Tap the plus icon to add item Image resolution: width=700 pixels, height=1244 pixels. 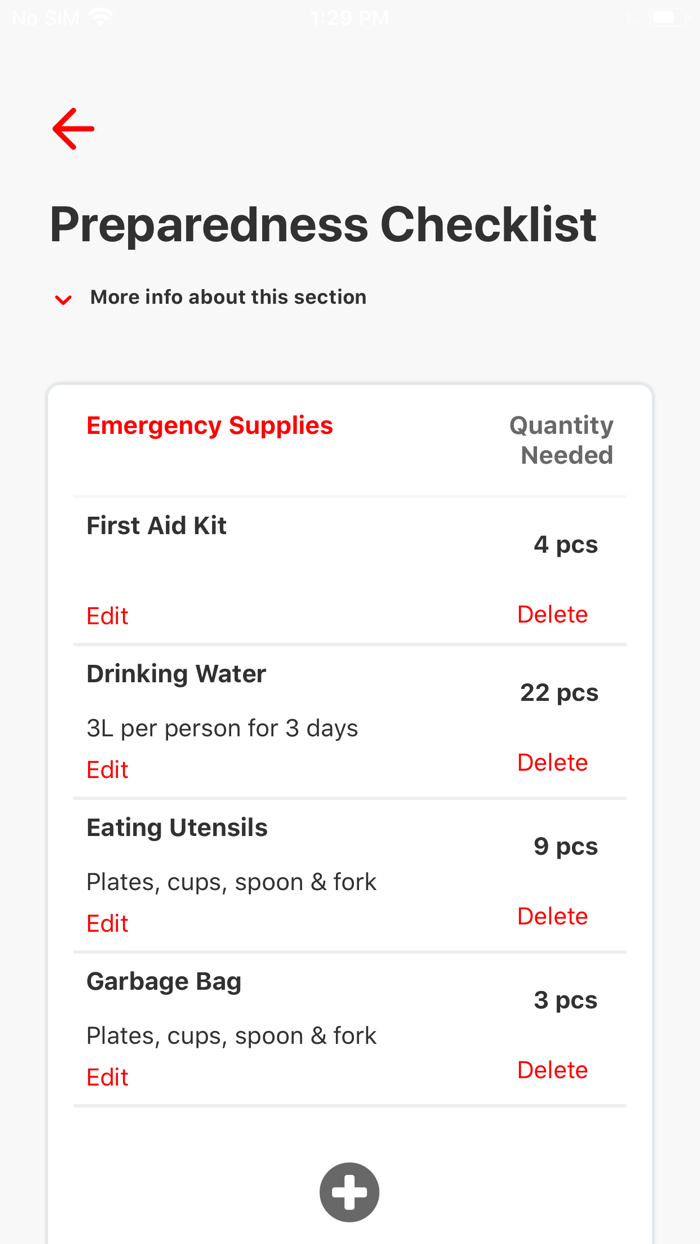[x=349, y=1192]
